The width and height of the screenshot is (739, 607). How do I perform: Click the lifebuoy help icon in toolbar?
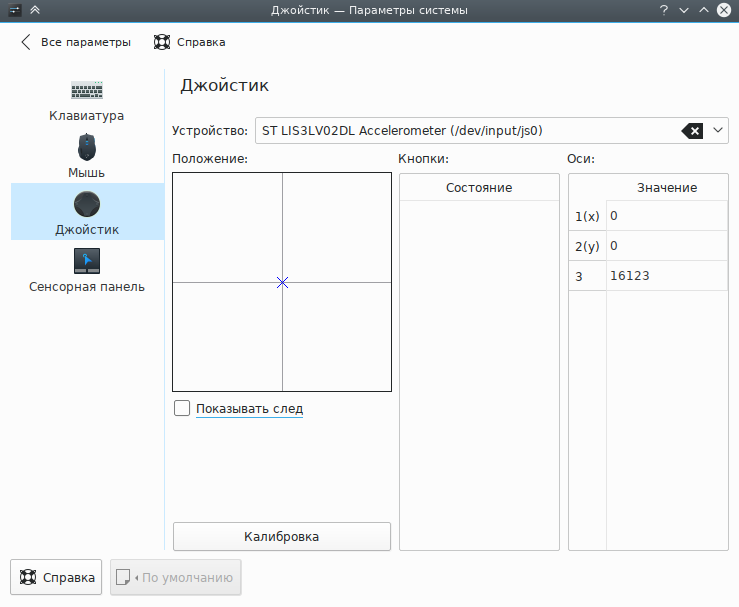click(162, 42)
